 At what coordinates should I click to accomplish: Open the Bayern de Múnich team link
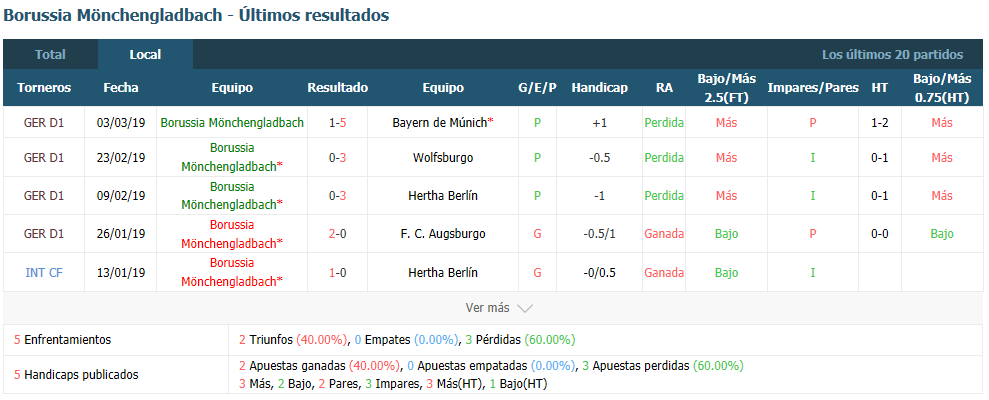click(x=442, y=123)
